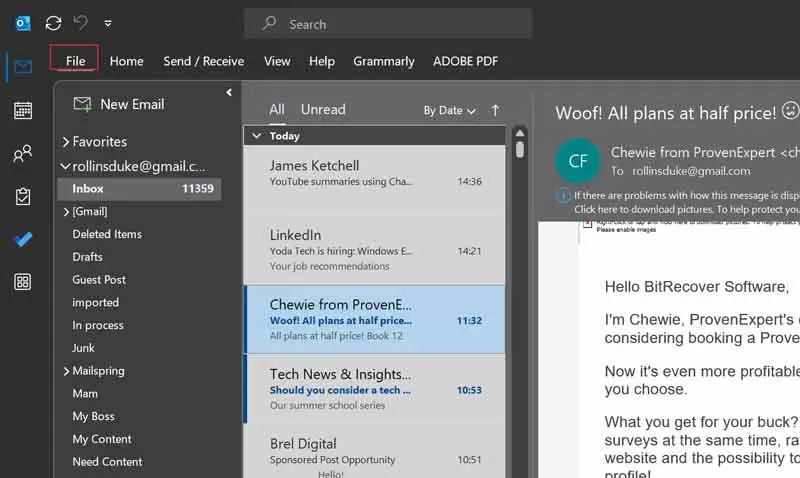Click the Search box
The width and height of the screenshot is (800, 478).
pos(388,23)
